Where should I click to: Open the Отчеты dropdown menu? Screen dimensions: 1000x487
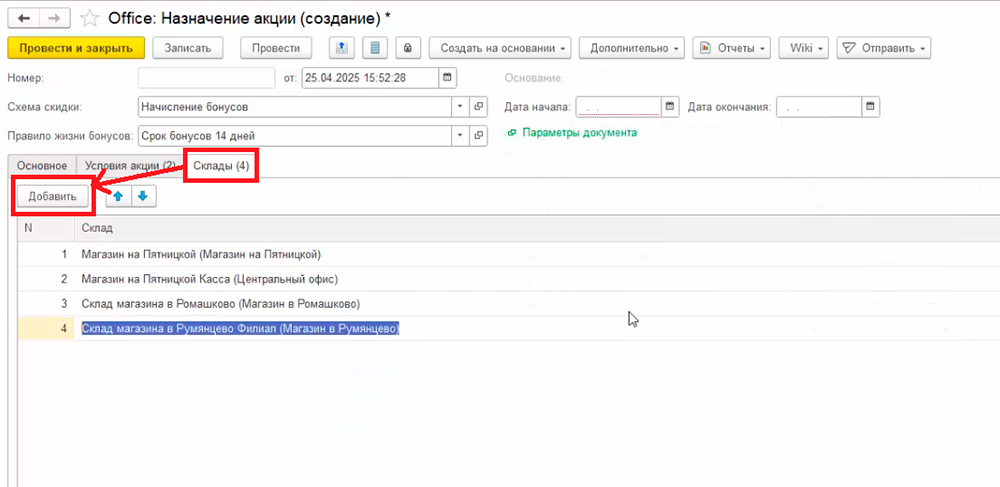pos(733,48)
